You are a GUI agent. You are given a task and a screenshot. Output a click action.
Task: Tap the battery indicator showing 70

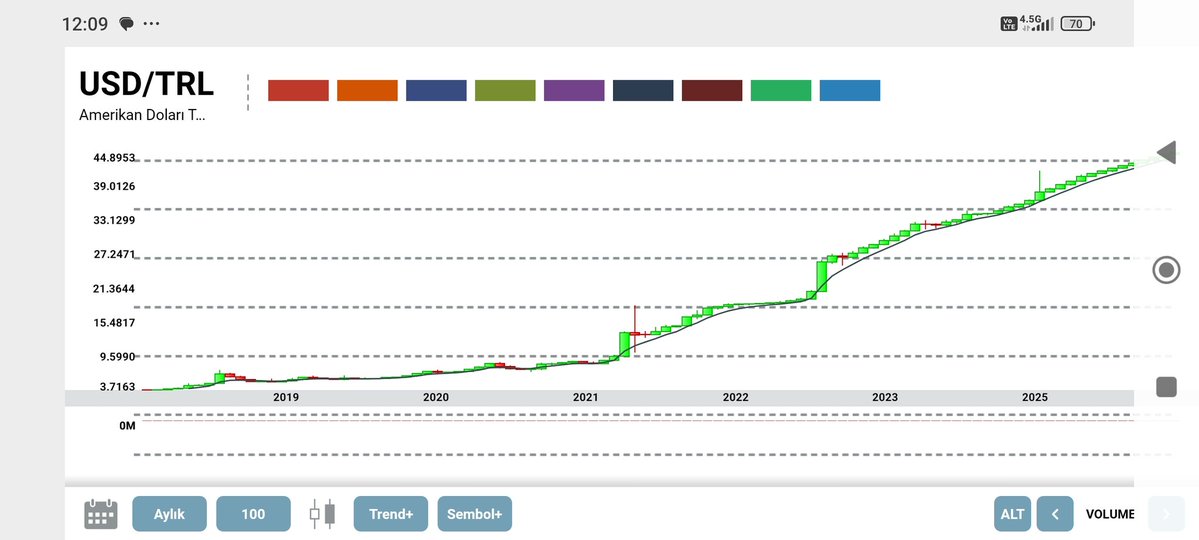[1077, 24]
